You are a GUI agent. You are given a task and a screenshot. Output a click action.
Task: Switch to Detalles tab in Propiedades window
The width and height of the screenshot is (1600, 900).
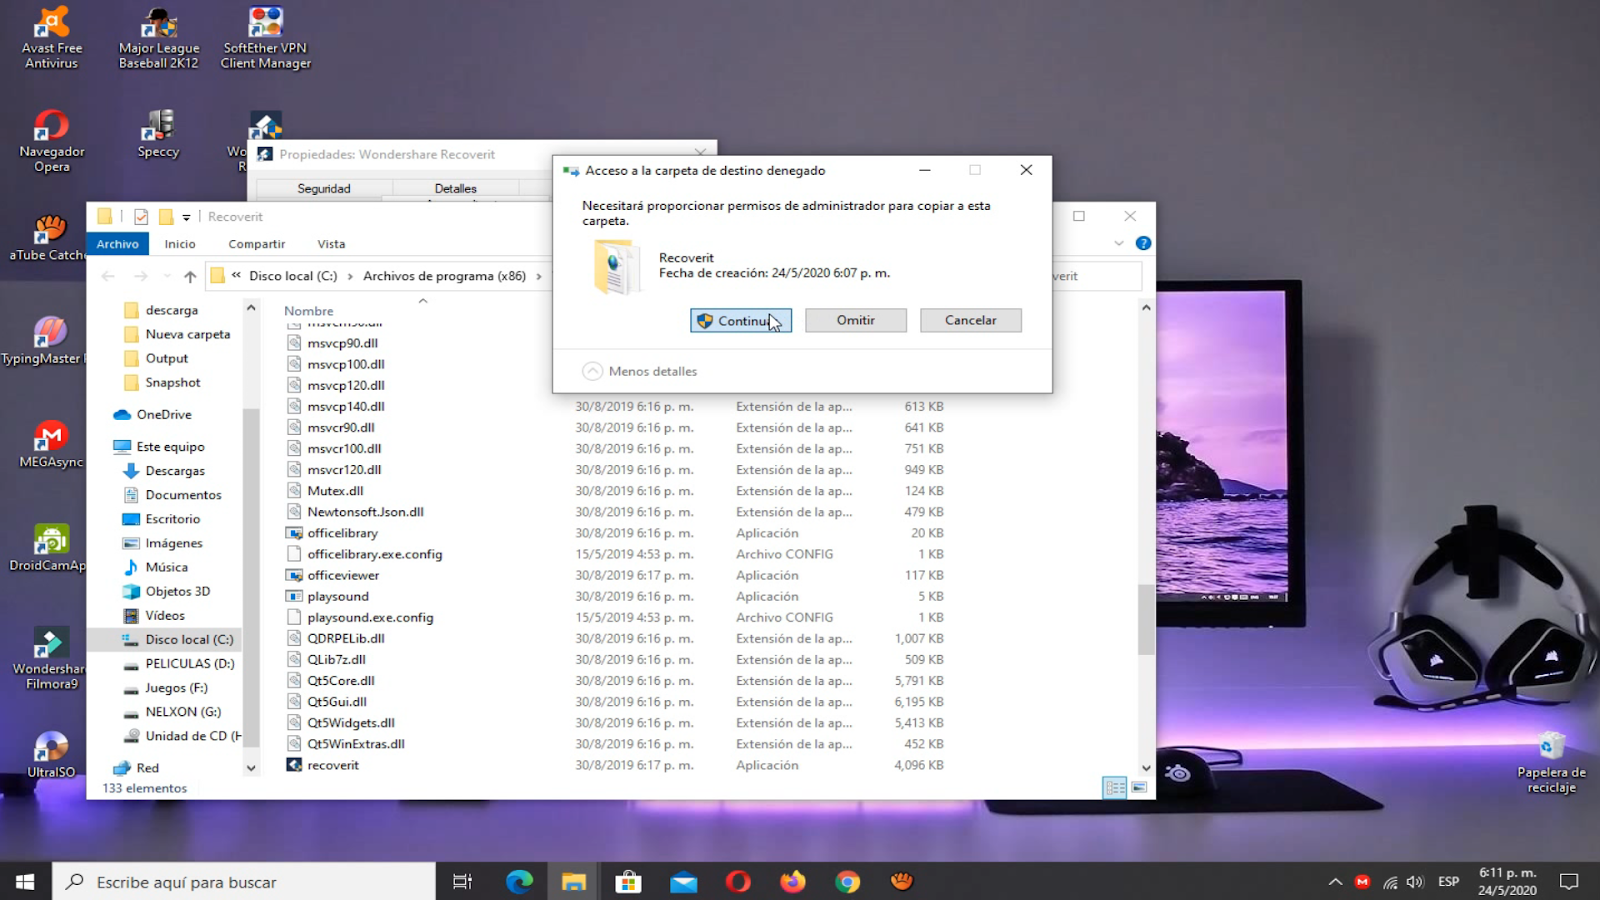tap(456, 188)
